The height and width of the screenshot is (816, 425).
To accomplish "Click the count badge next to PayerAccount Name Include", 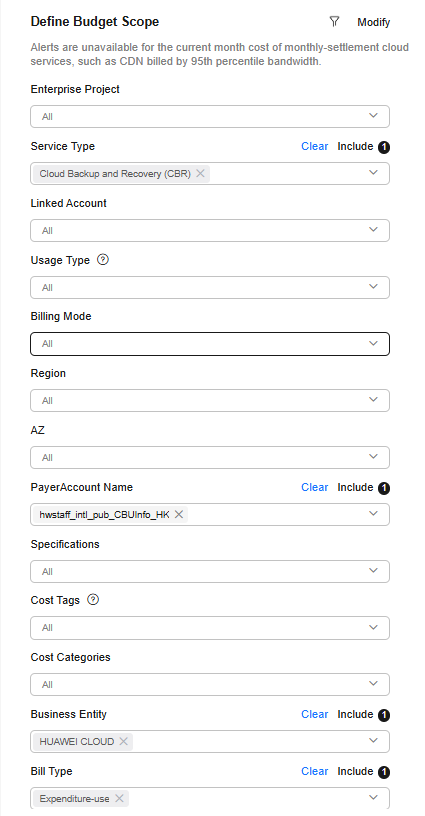I will point(384,488).
